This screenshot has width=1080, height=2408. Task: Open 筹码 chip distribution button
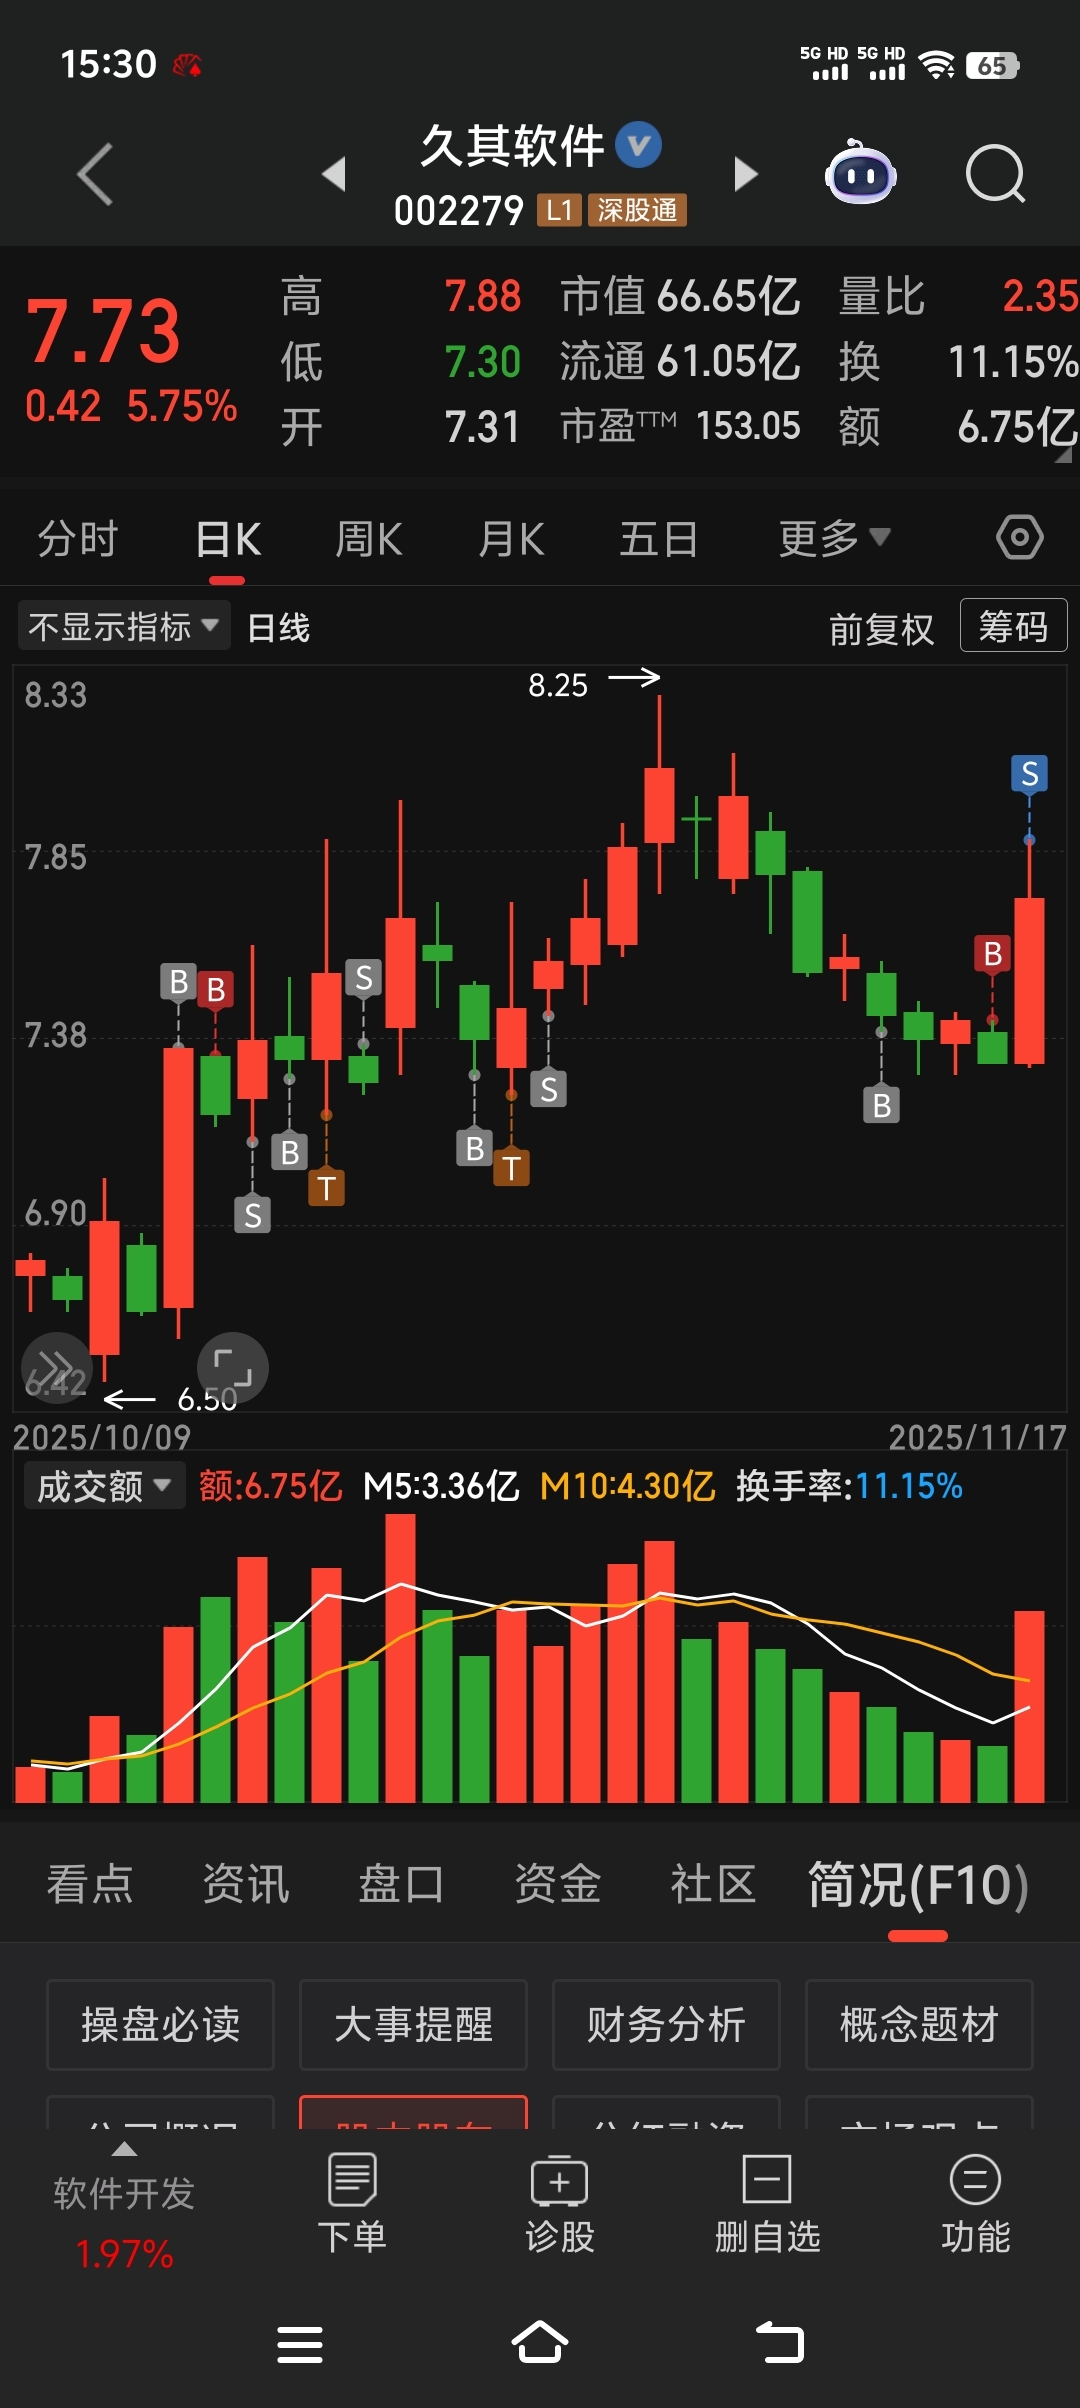(1013, 626)
